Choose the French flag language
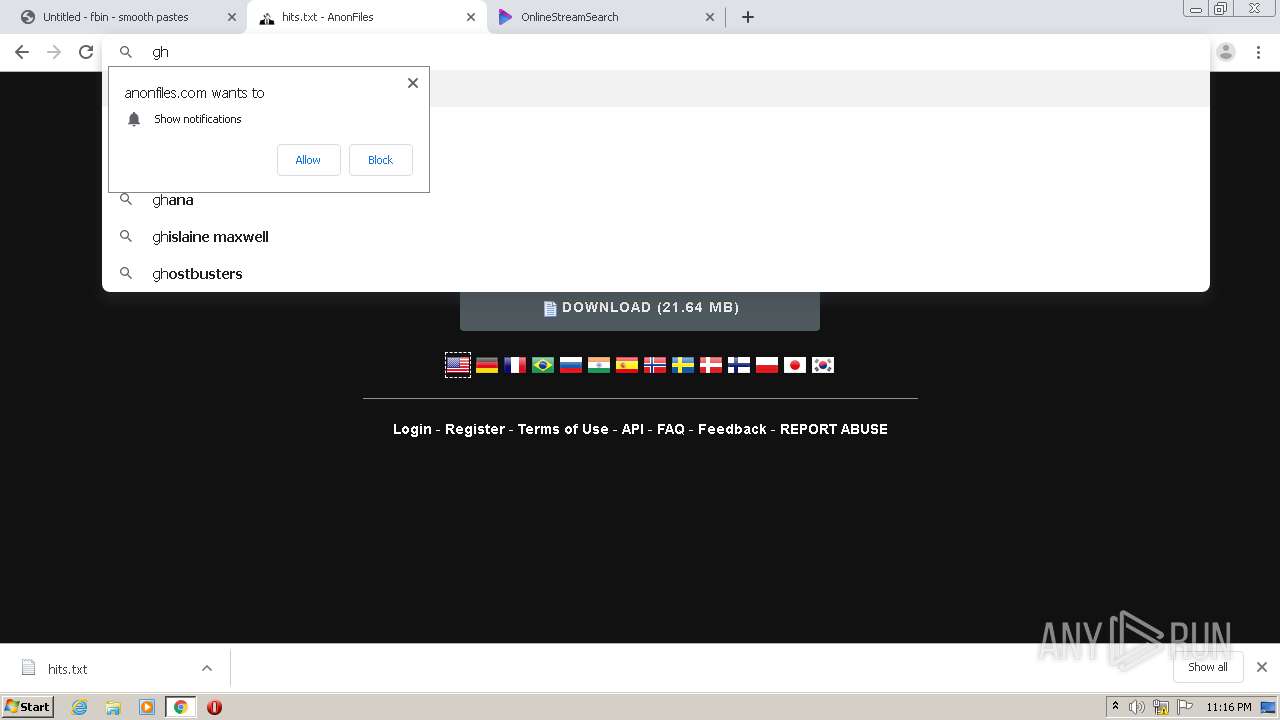Viewport: 1280px width, 720px height. pos(515,365)
